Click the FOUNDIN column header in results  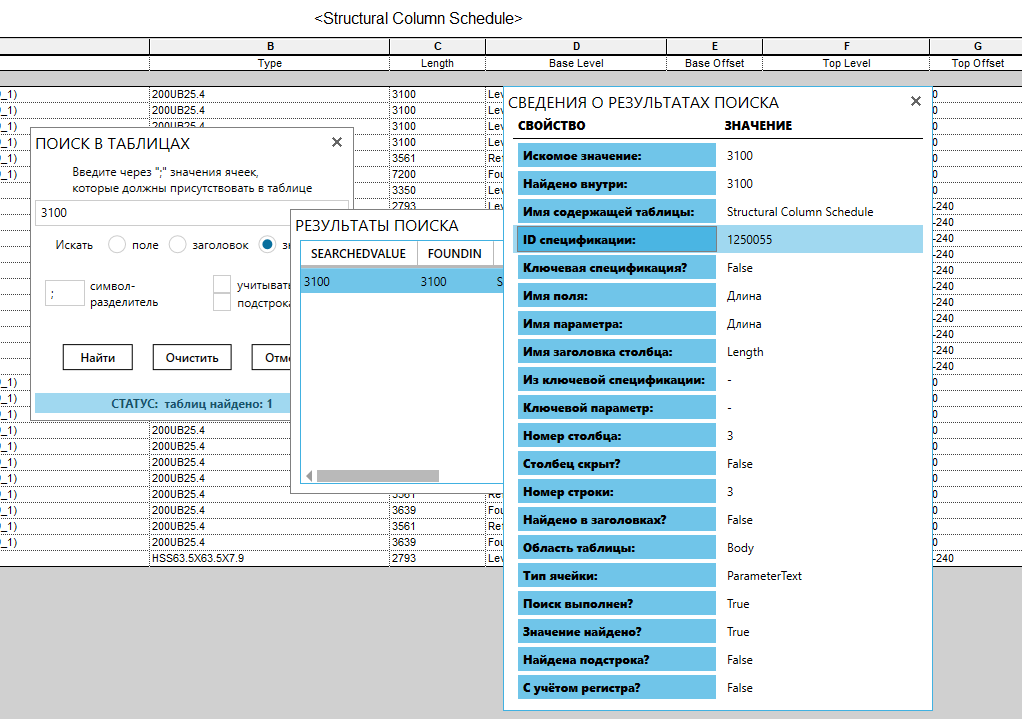[x=454, y=254]
